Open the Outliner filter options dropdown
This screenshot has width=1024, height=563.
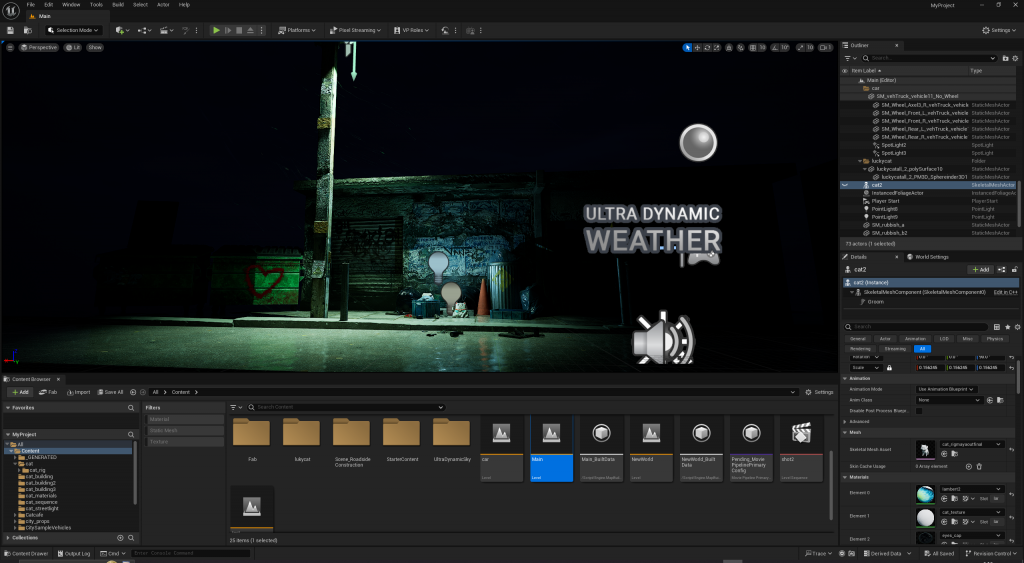pyautogui.click(x=849, y=58)
